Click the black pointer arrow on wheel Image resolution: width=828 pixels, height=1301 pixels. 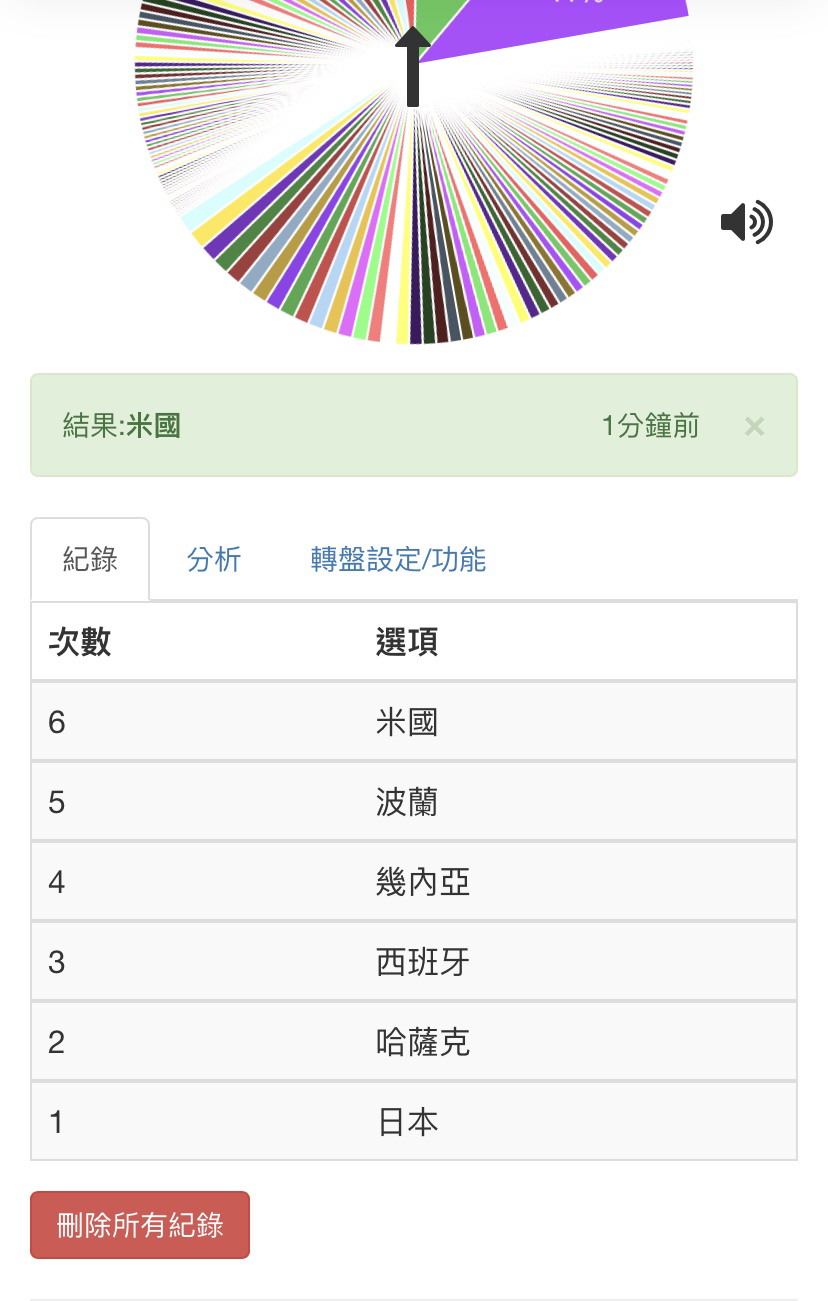click(x=412, y=66)
